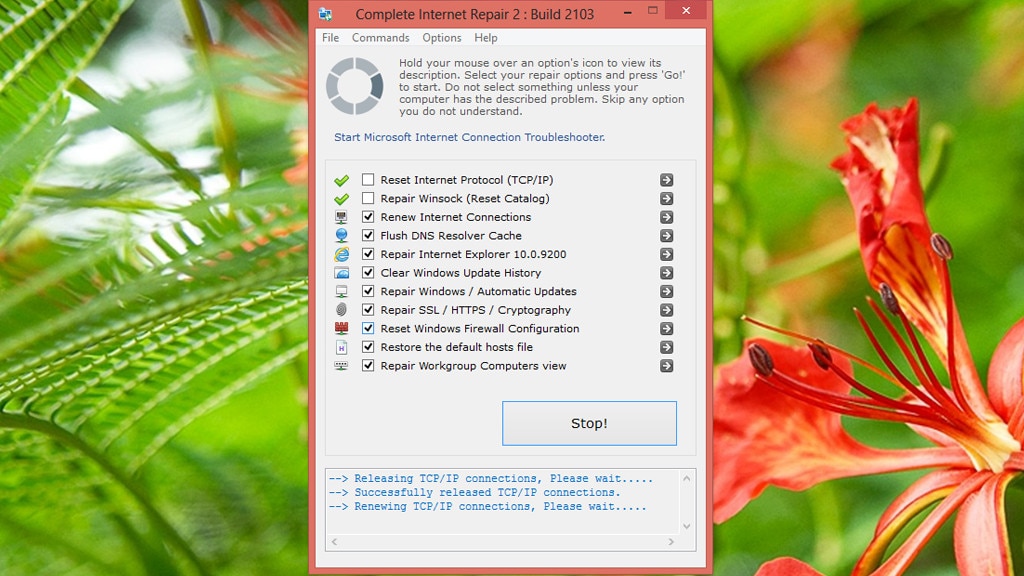Screen dimensions: 1024x576
Task: Open Start Microsoft Internet Connection Troubleshooter link
Action: point(470,137)
